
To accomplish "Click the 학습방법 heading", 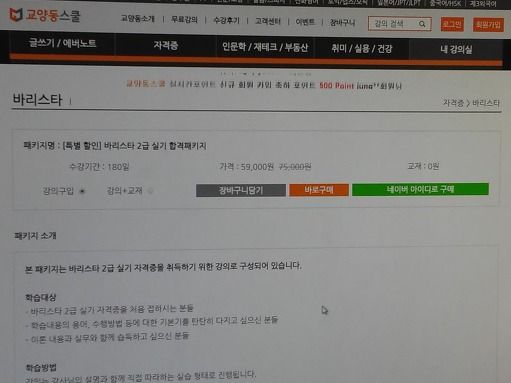I will (41, 368).
